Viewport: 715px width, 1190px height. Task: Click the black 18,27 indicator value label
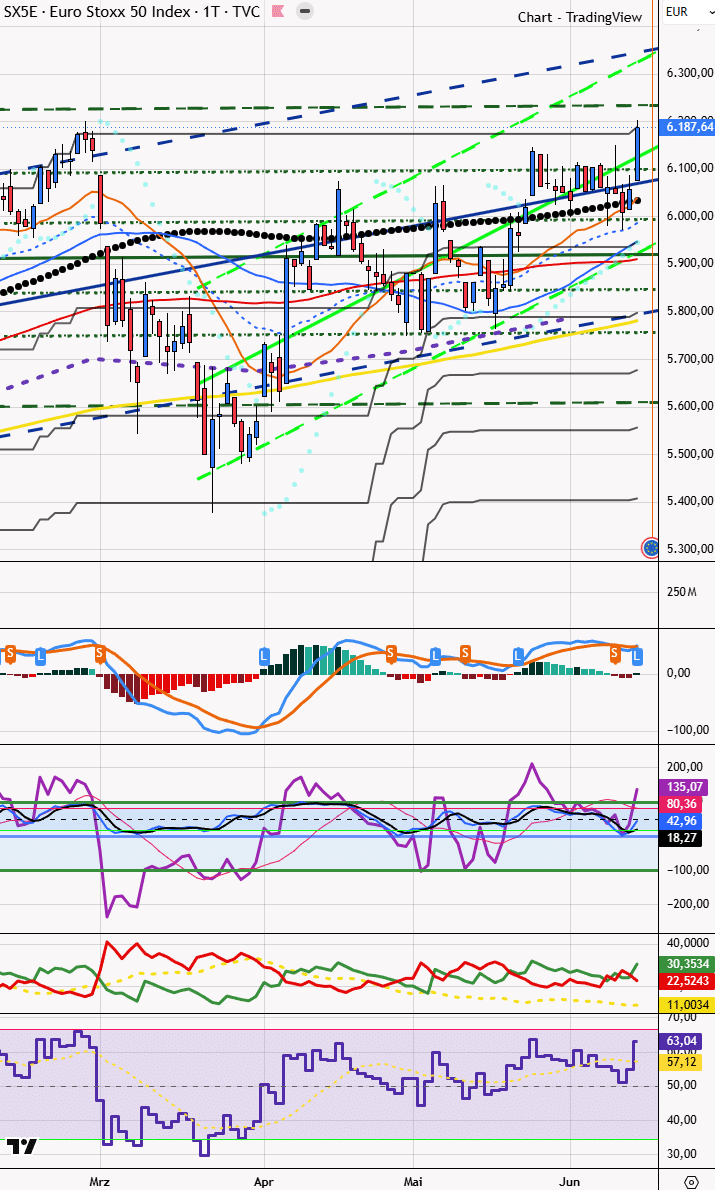point(682,838)
